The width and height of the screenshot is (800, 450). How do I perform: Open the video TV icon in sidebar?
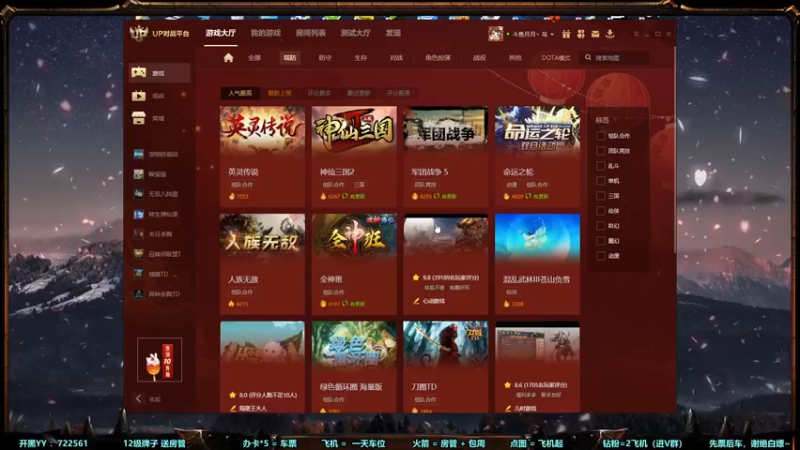(x=139, y=95)
